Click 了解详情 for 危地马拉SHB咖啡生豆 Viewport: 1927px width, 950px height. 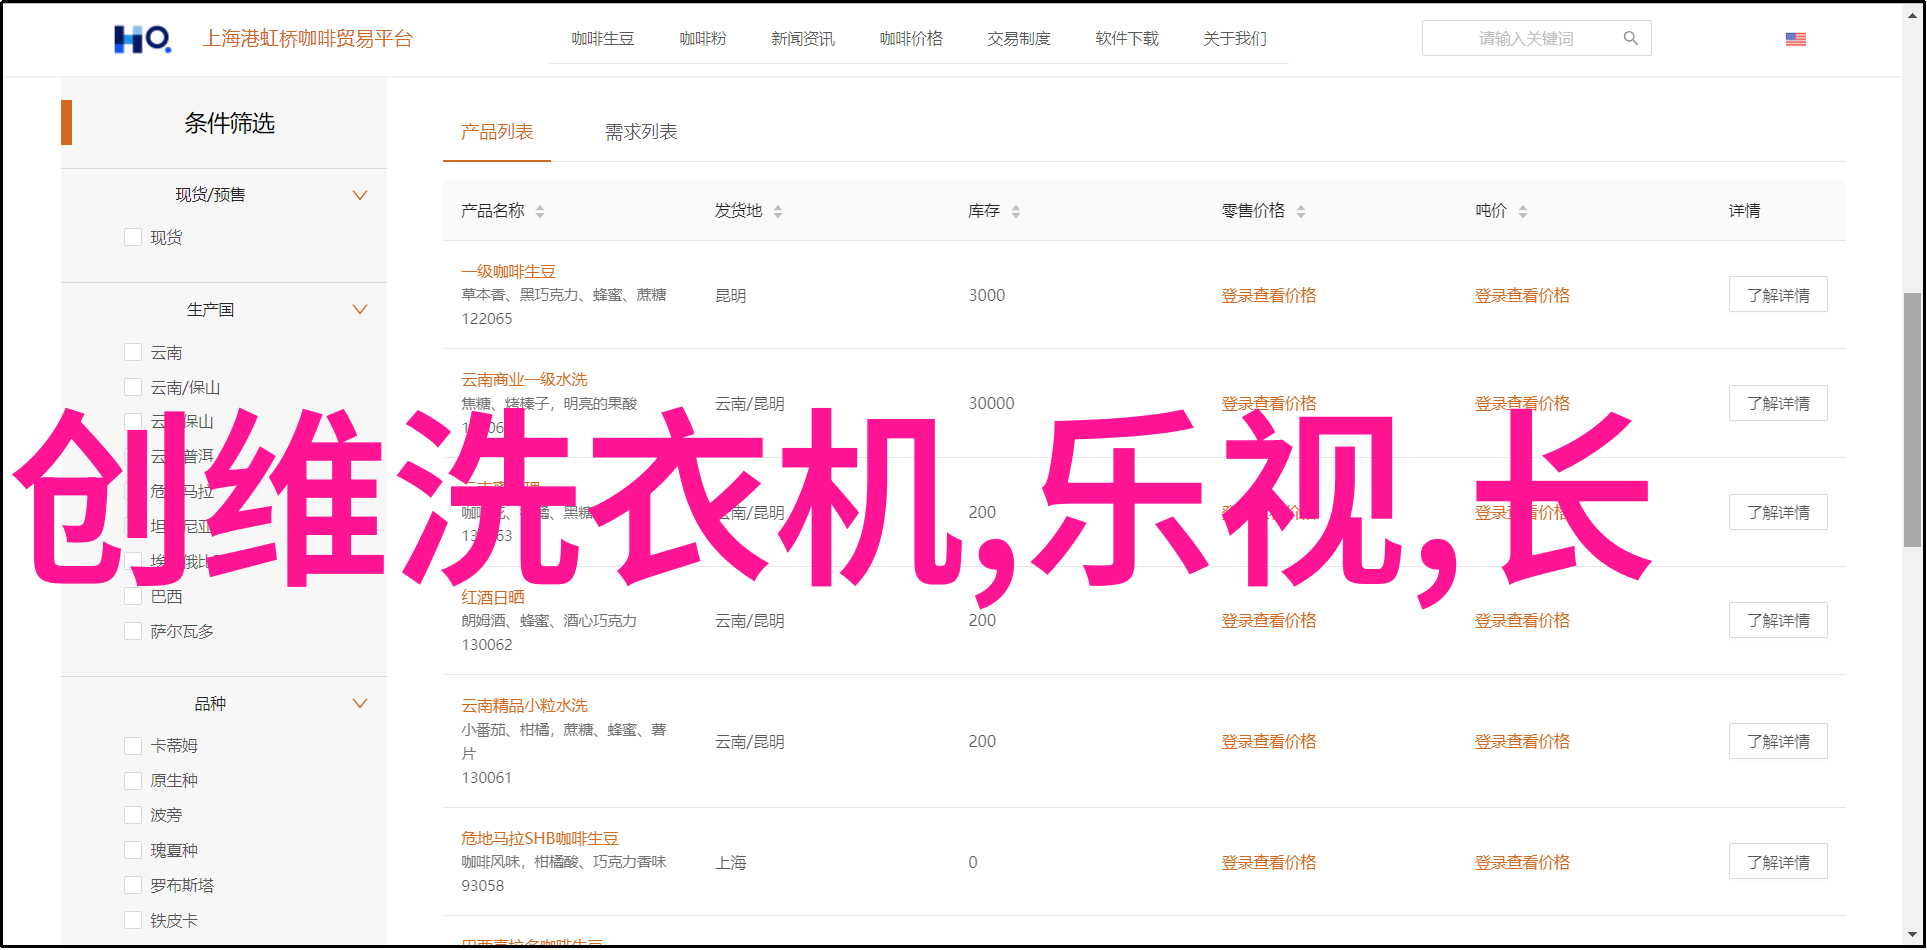(x=1778, y=862)
